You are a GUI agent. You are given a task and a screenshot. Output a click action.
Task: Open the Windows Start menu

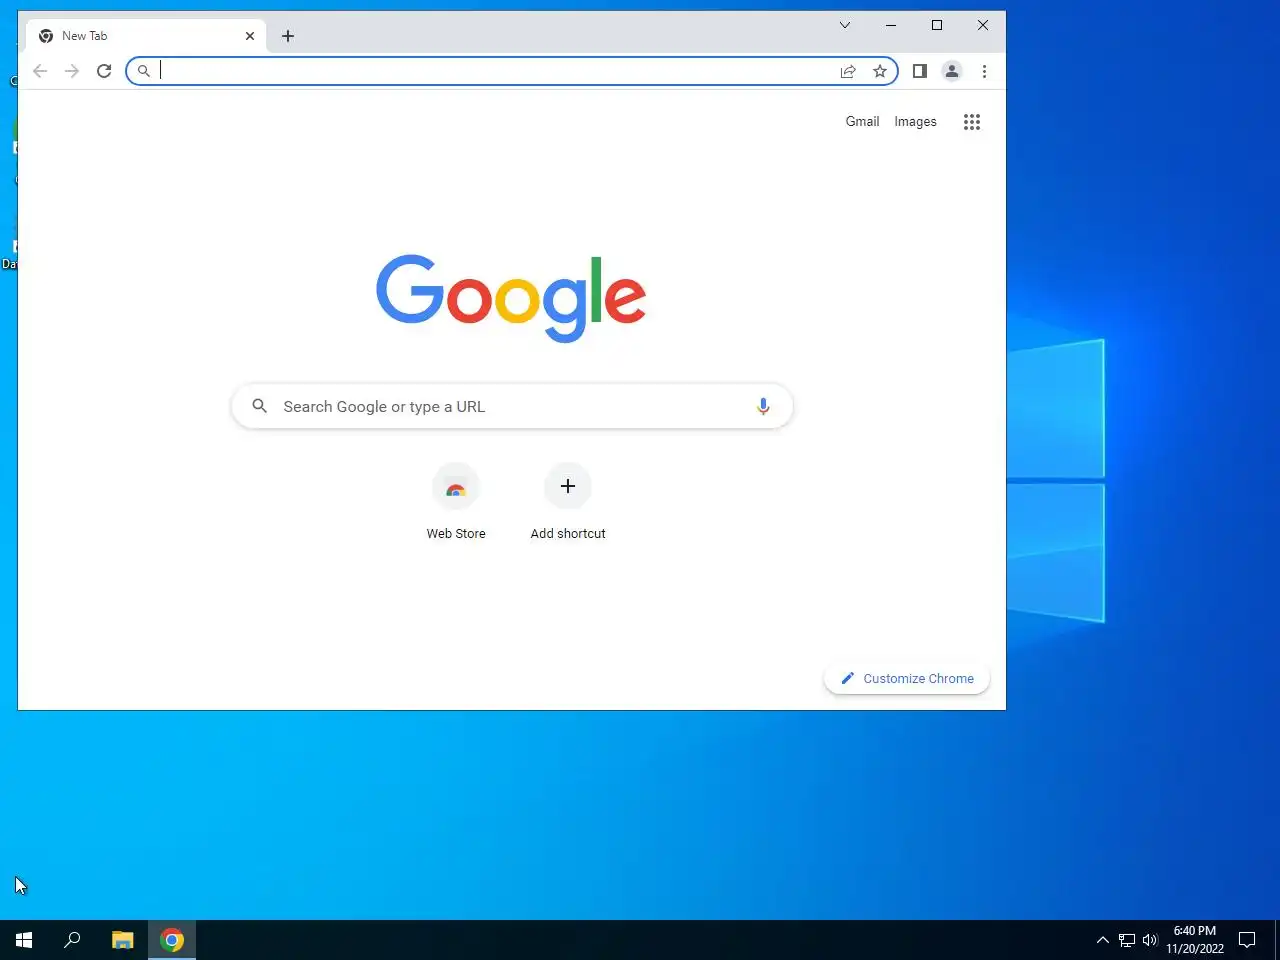point(24,940)
